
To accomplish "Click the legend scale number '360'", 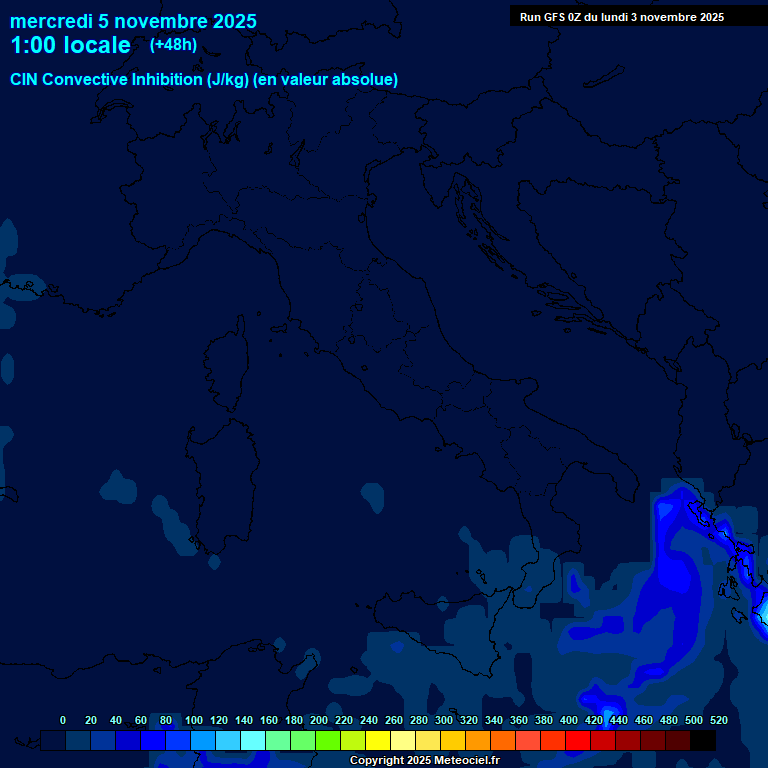I will pos(519,720).
